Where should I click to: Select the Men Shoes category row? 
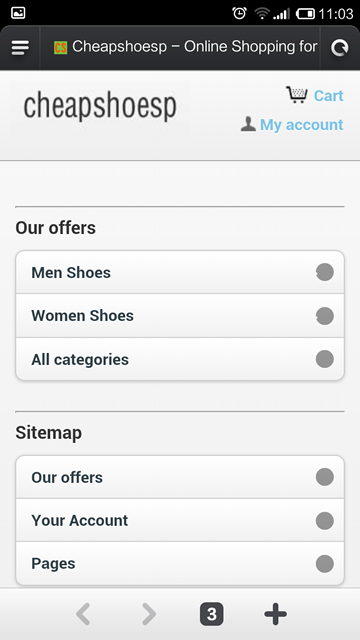(180, 272)
